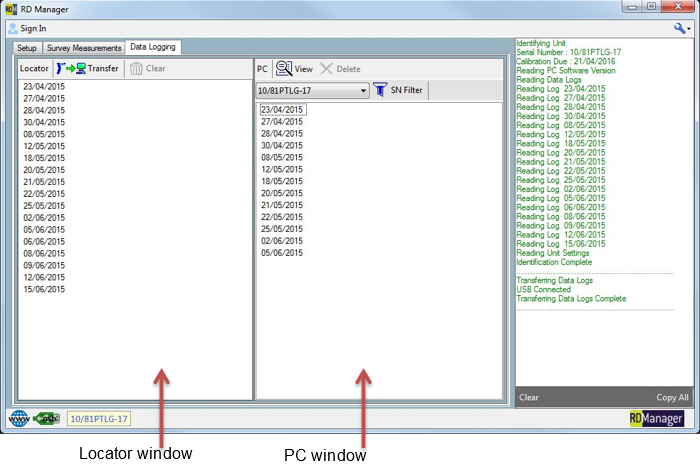The image size is (700, 468).
Task: Switch to the Setup tab
Action: tap(27, 48)
